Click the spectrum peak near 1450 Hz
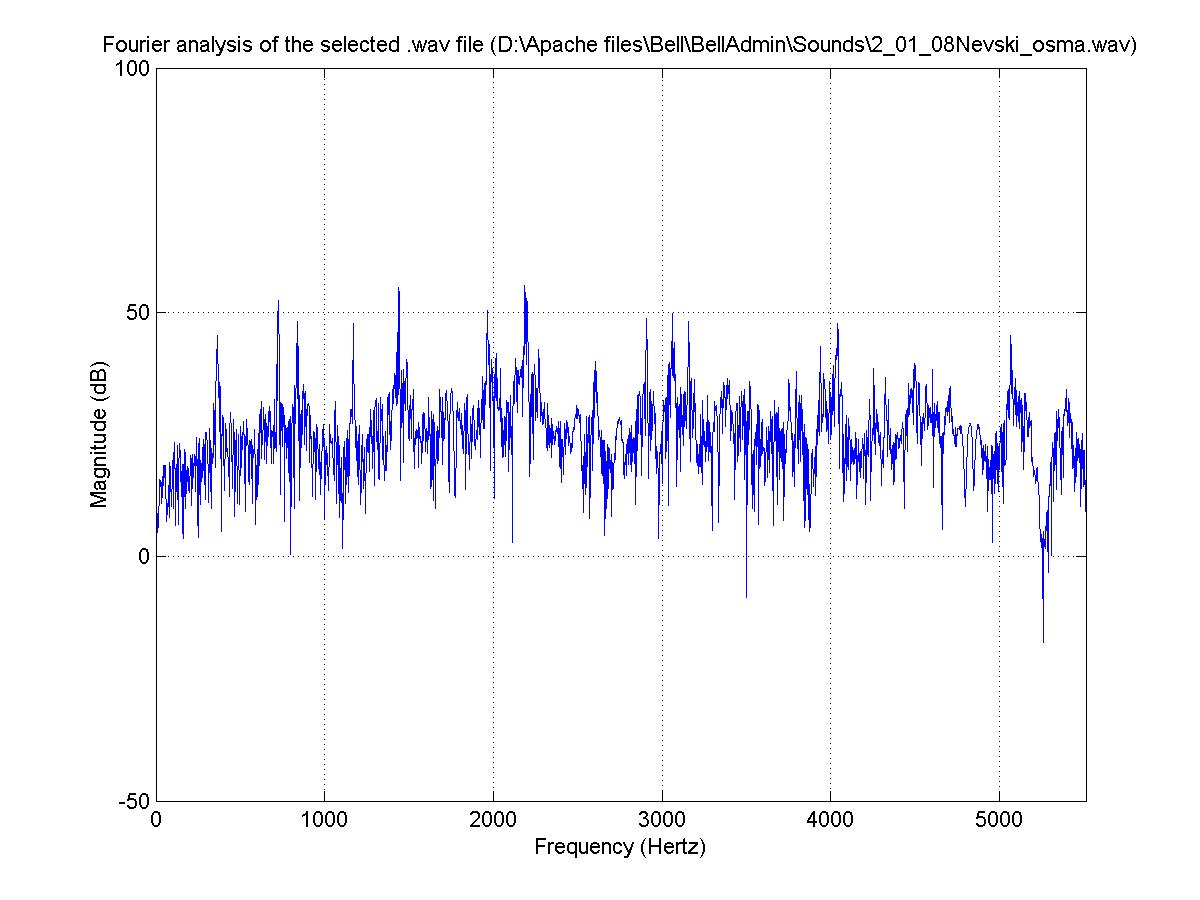The width and height of the screenshot is (1200, 900). [x=399, y=290]
